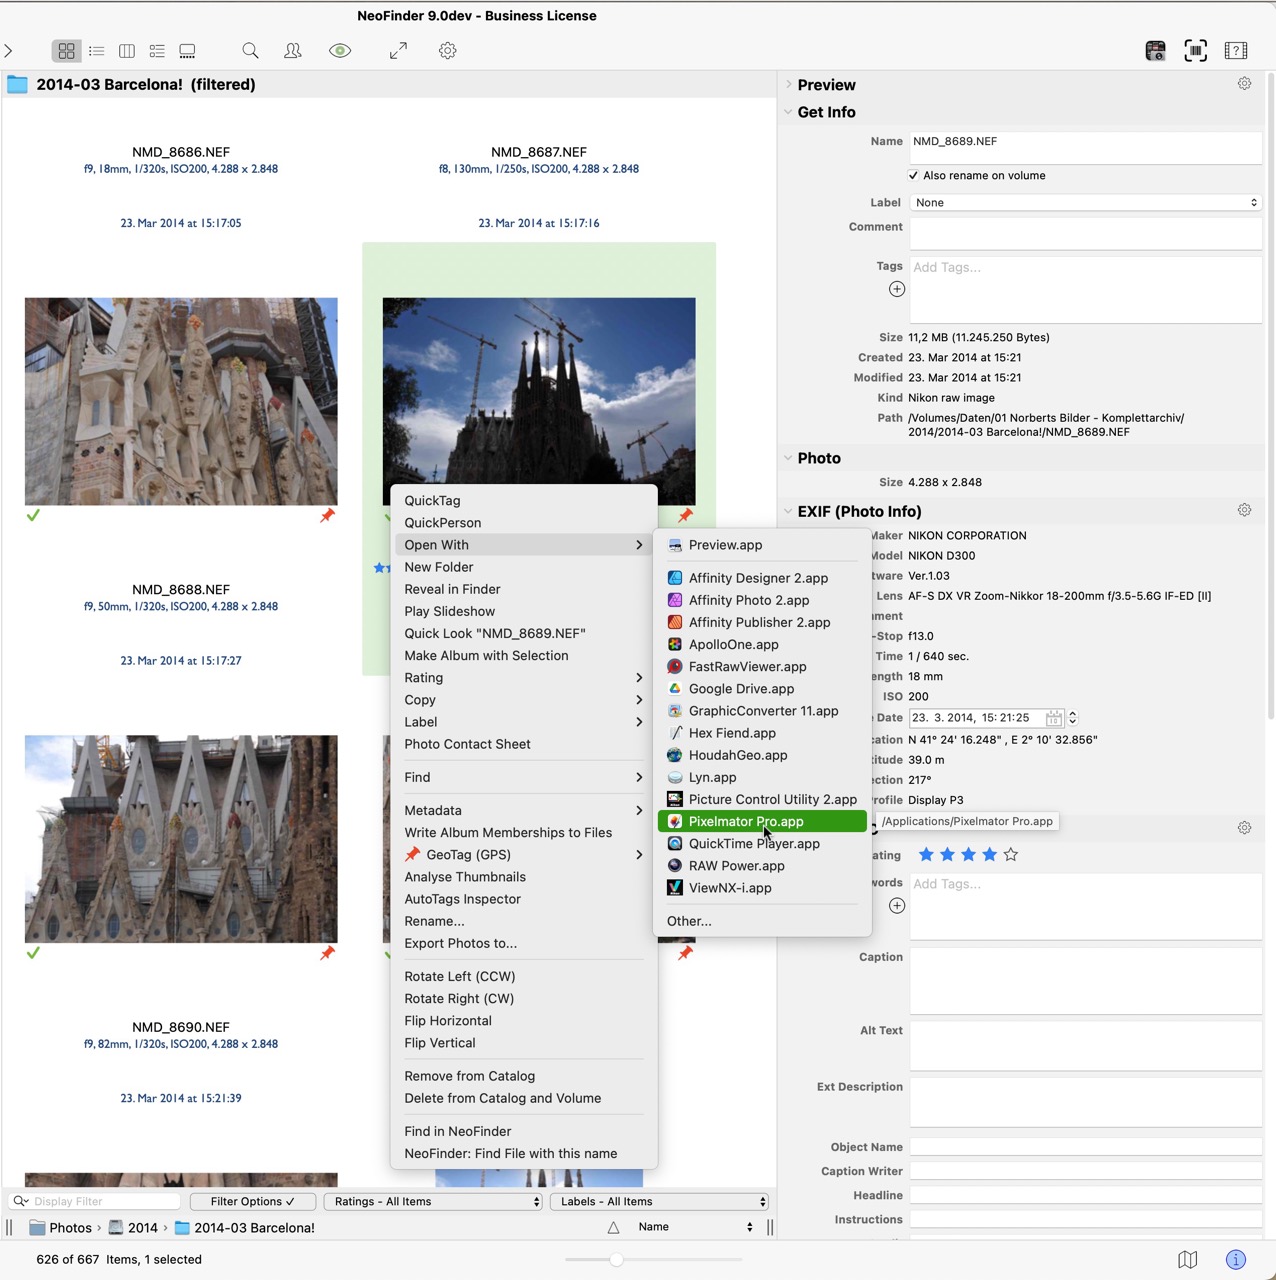Open the people icon in toolbar
Viewport: 1276px width, 1280px height.
pos(293,51)
